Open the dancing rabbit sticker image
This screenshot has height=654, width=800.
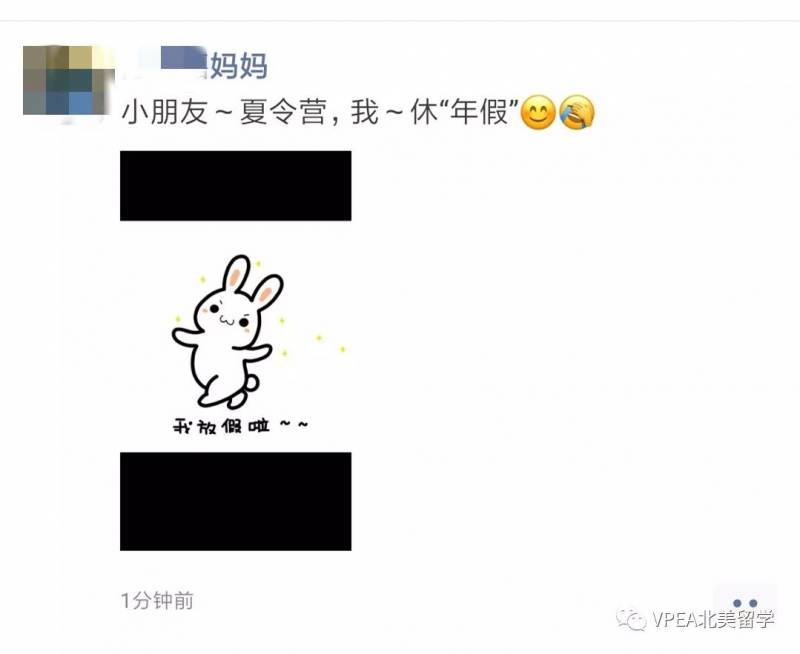(x=236, y=337)
